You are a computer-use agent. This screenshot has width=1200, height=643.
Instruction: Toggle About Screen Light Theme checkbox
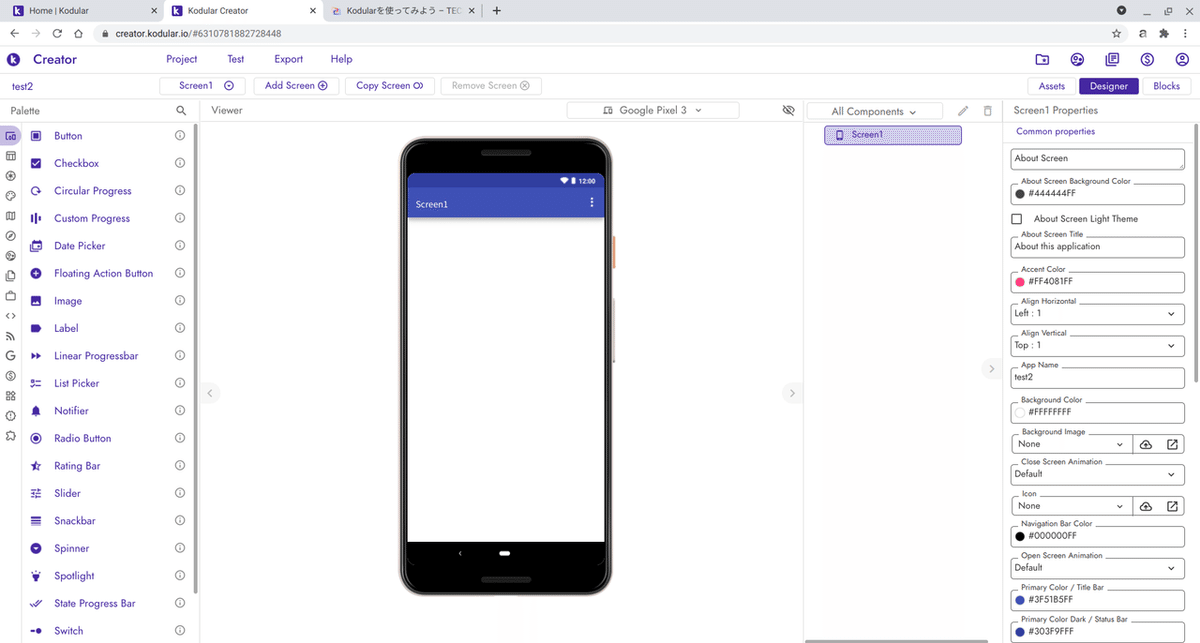[x=1017, y=219]
